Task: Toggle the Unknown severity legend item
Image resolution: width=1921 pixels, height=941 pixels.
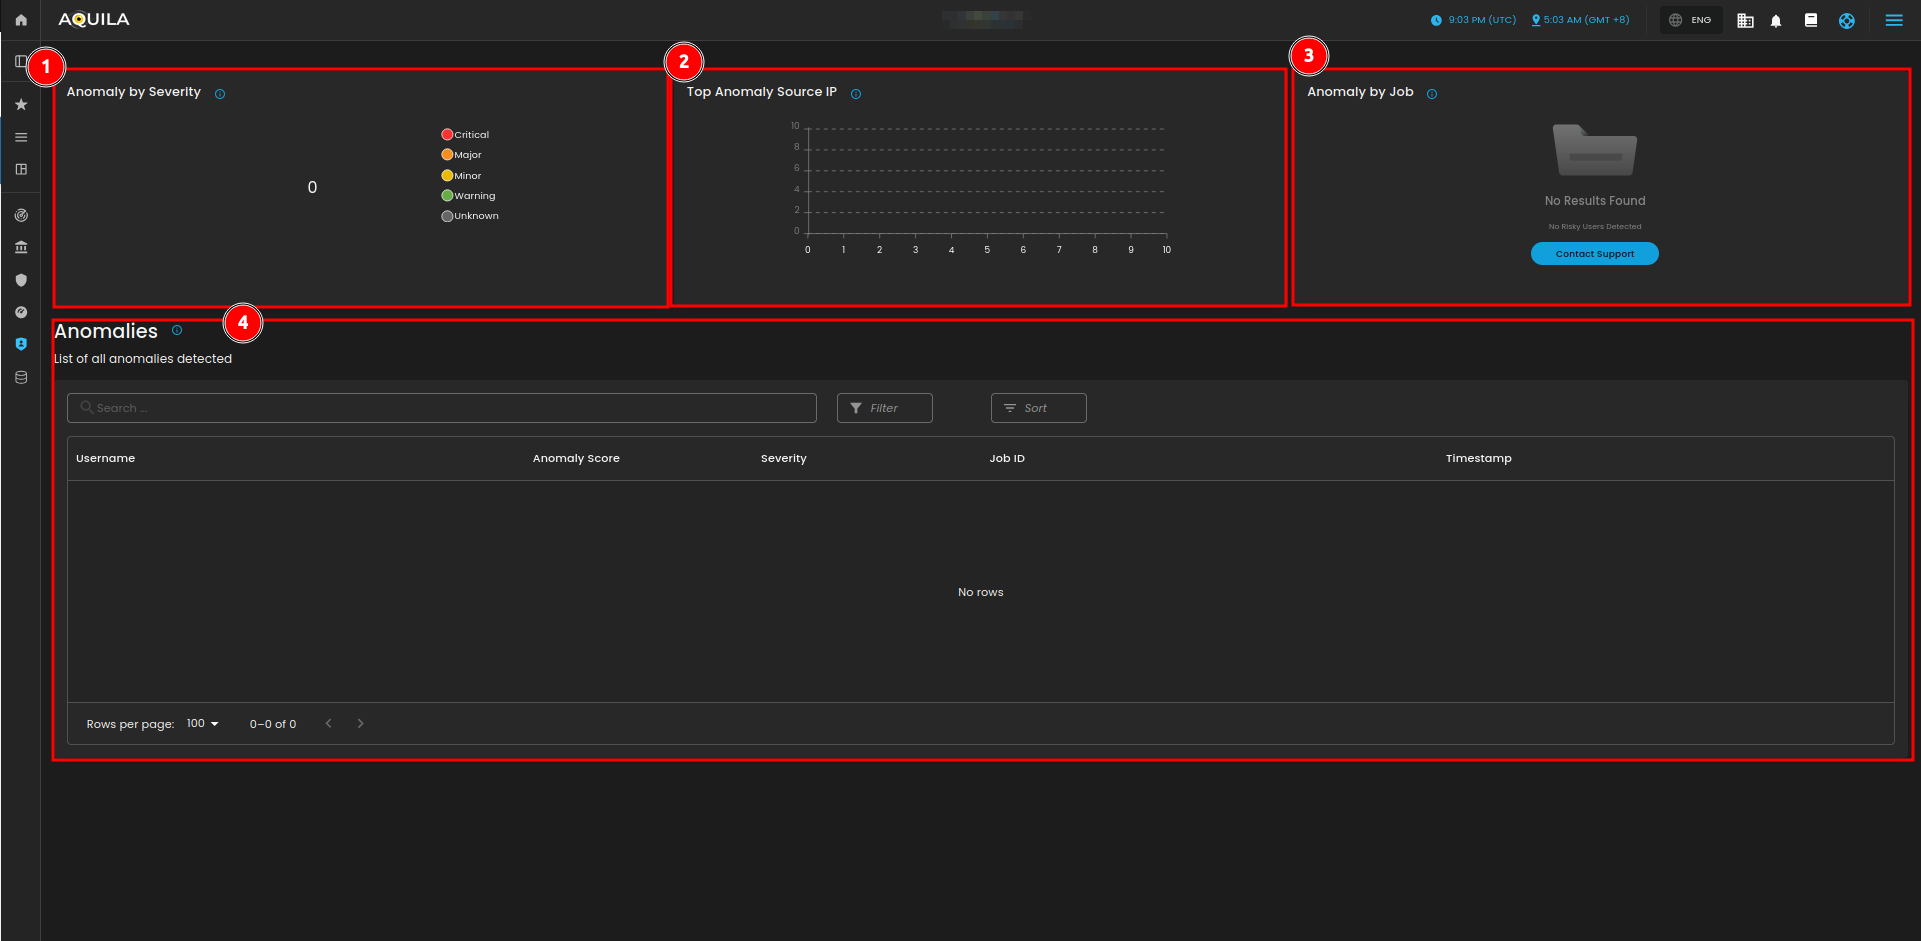Action: tap(471, 216)
